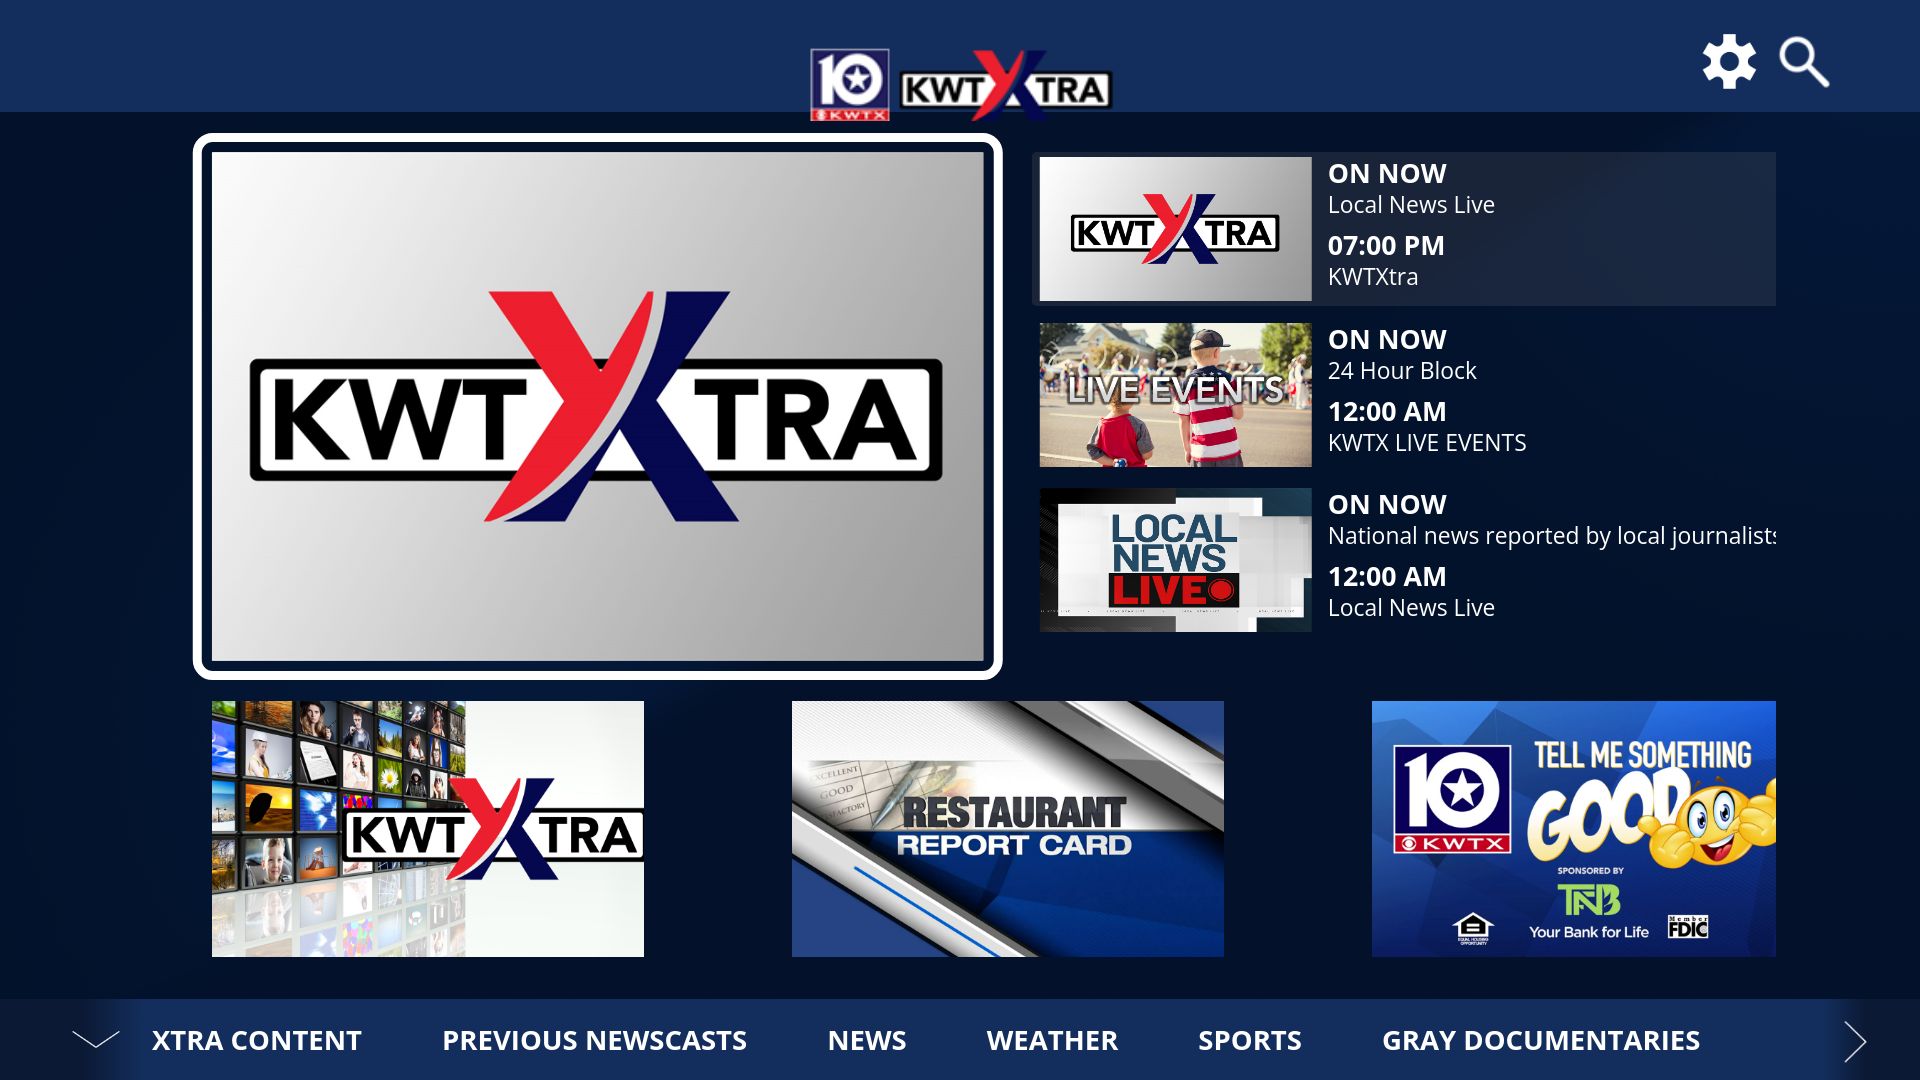Open Xtra Content section
The image size is (1920, 1080).
click(x=257, y=1041)
